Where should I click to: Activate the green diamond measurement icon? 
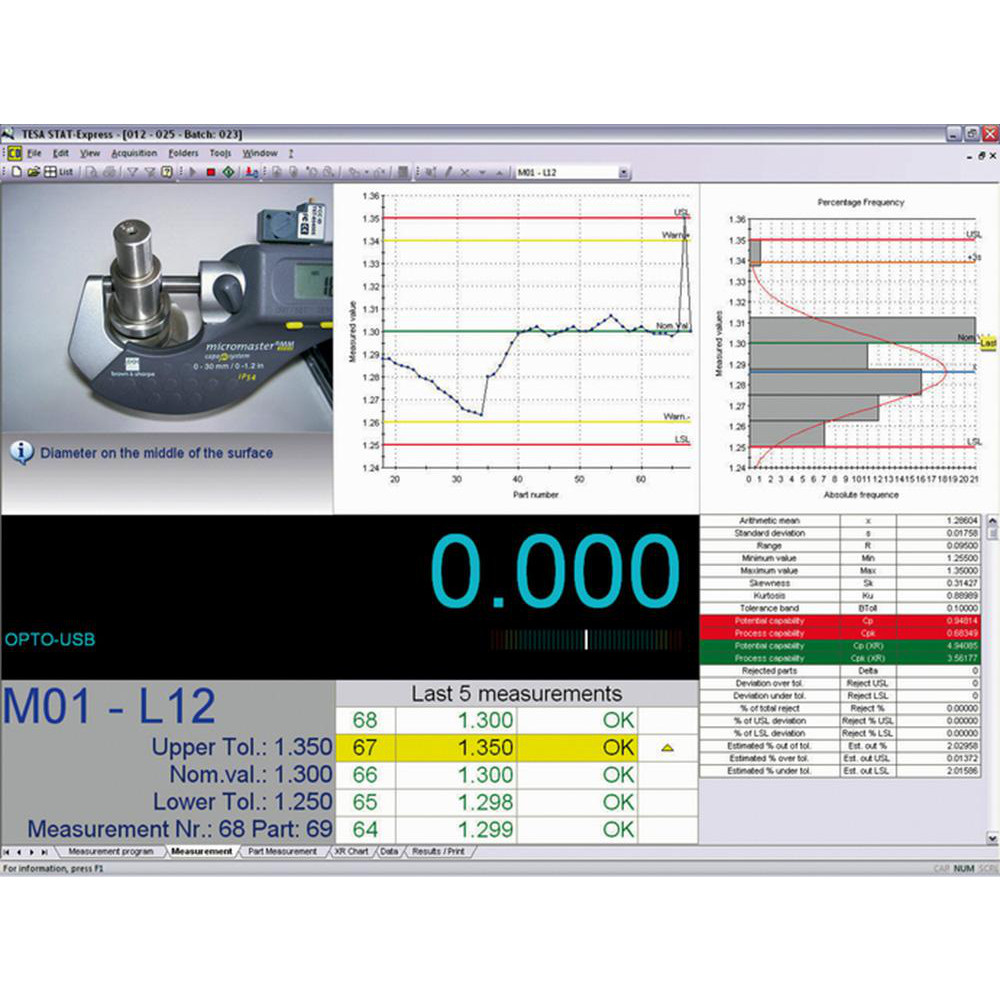tap(228, 172)
